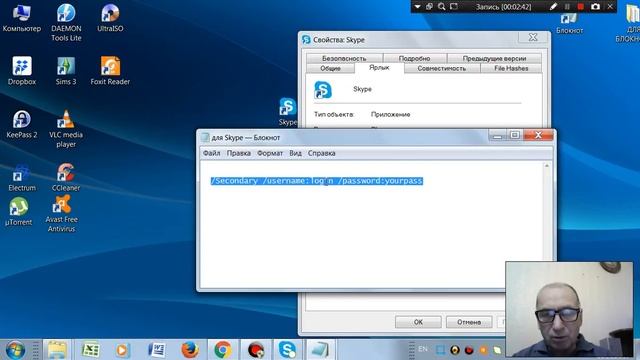640x360 pixels.
Task: Switch to the File Hashes tab
Action: 511,69
